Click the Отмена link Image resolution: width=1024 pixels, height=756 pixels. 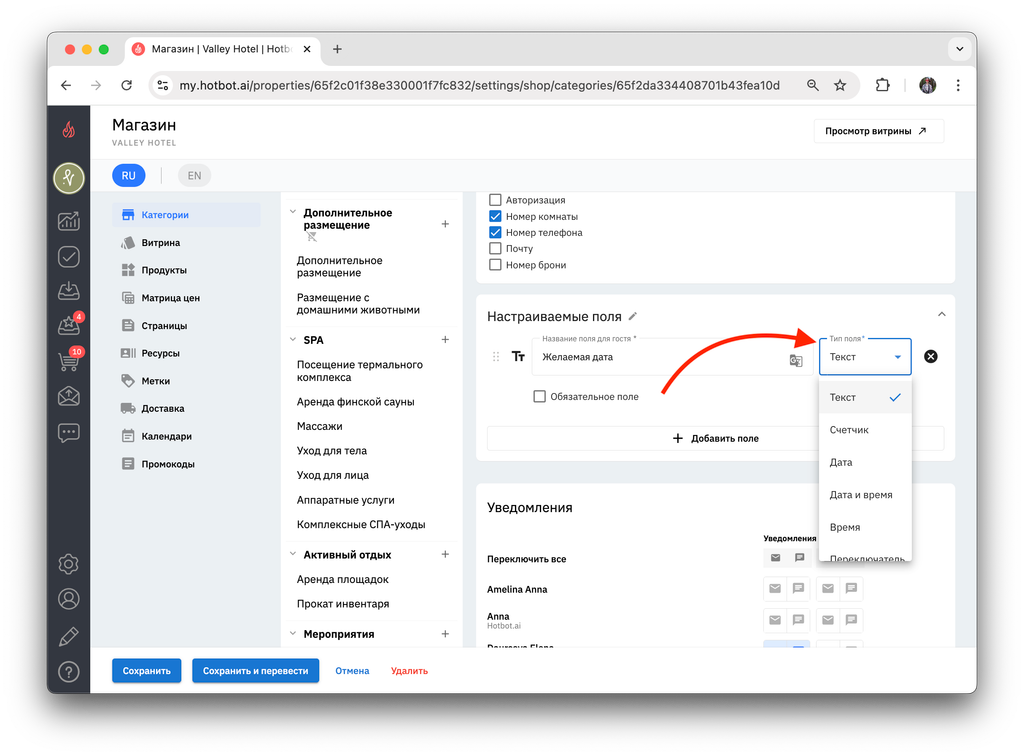click(352, 670)
